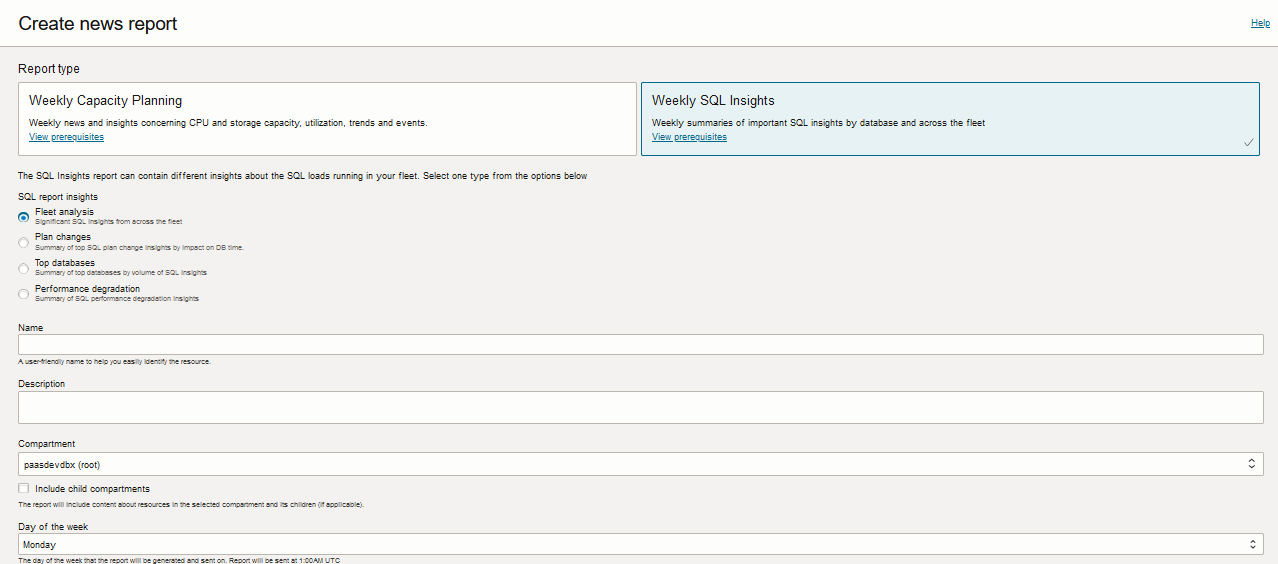Click the Compartment dropdown chevron arrows icon
The height and width of the screenshot is (564, 1278).
pos(1251,464)
